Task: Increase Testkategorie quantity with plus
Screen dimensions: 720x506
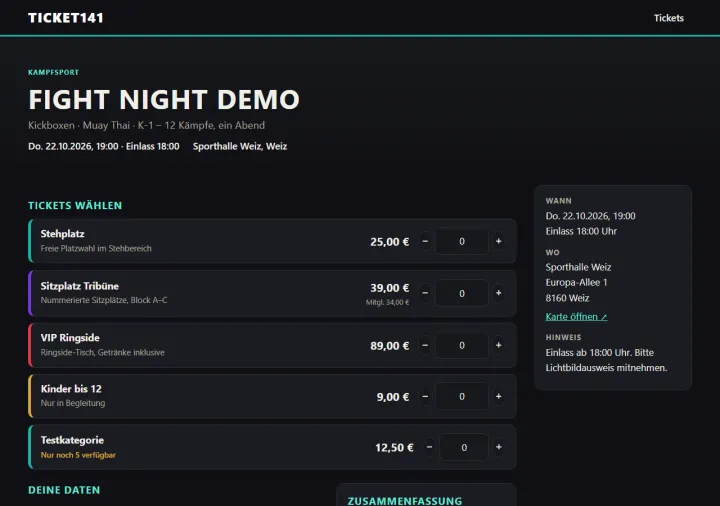Action: 498,447
